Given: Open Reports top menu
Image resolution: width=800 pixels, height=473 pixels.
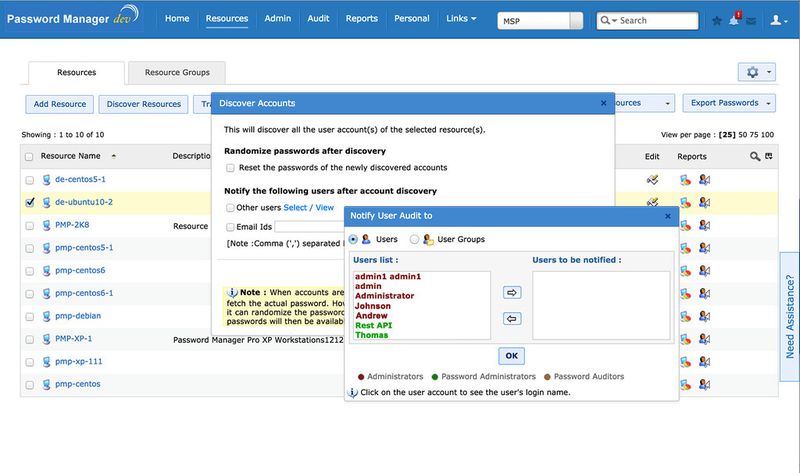Looking at the screenshot, I should pos(362,18).
